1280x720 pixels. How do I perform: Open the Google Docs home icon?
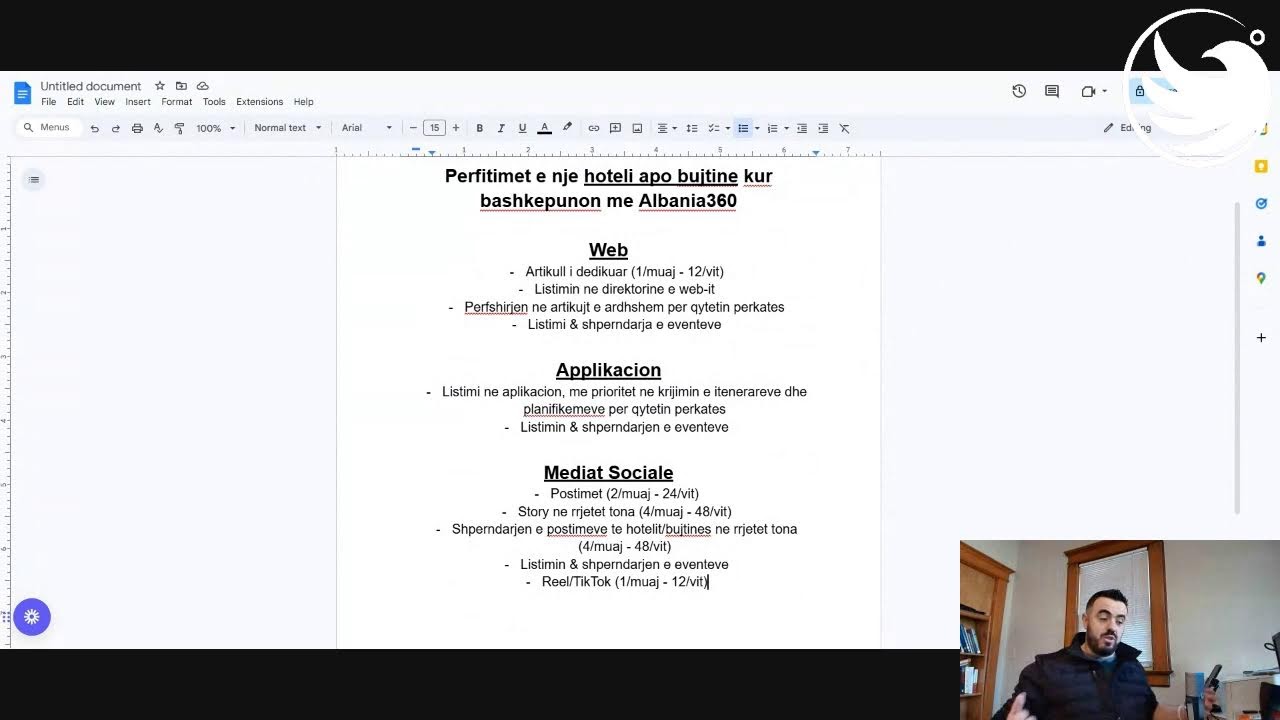coord(22,93)
